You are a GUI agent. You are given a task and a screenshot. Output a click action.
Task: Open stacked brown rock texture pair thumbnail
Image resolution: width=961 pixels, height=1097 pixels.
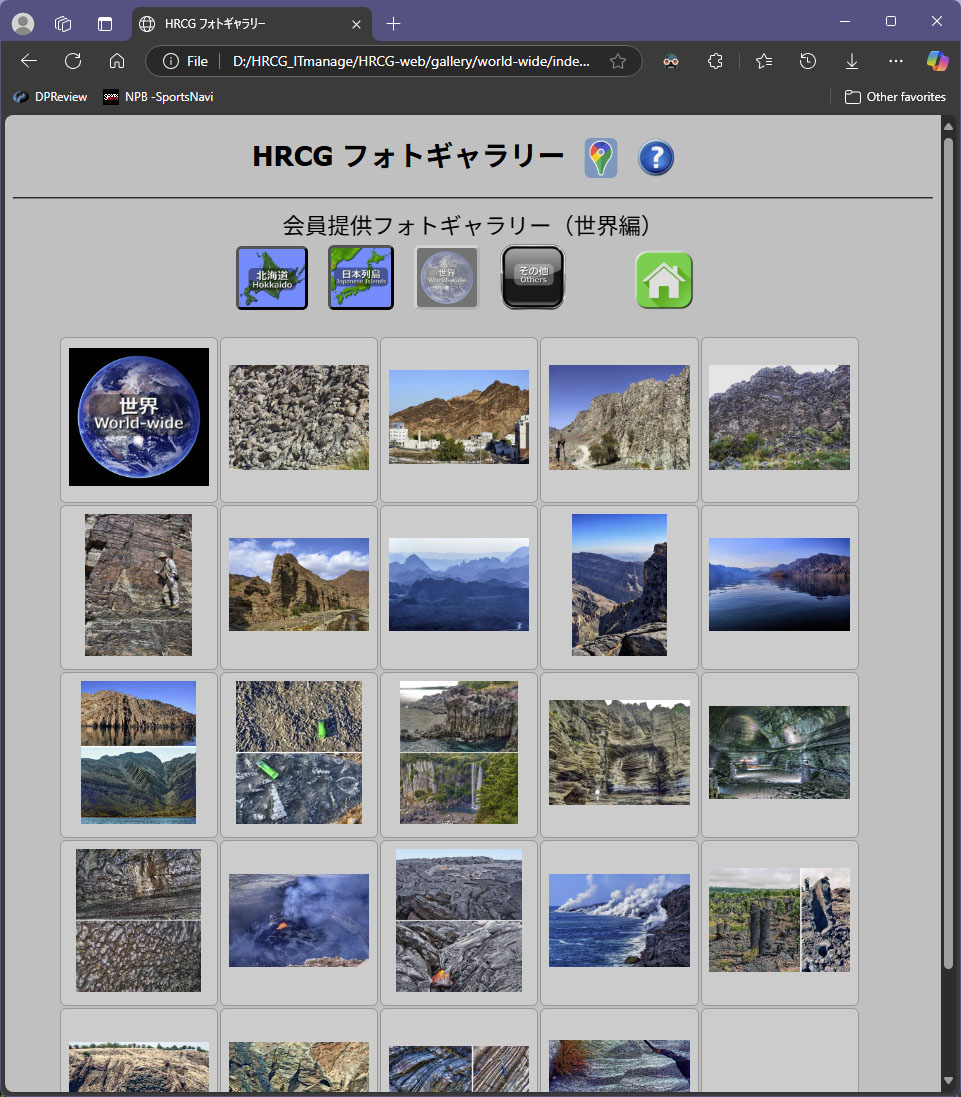(x=138, y=920)
